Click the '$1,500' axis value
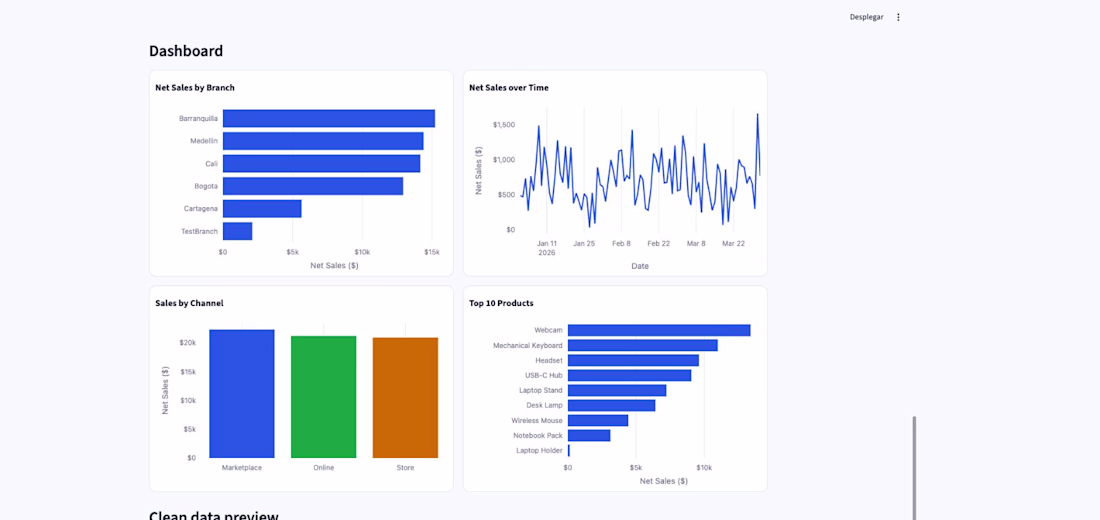The height and width of the screenshot is (520, 1100). (504, 125)
